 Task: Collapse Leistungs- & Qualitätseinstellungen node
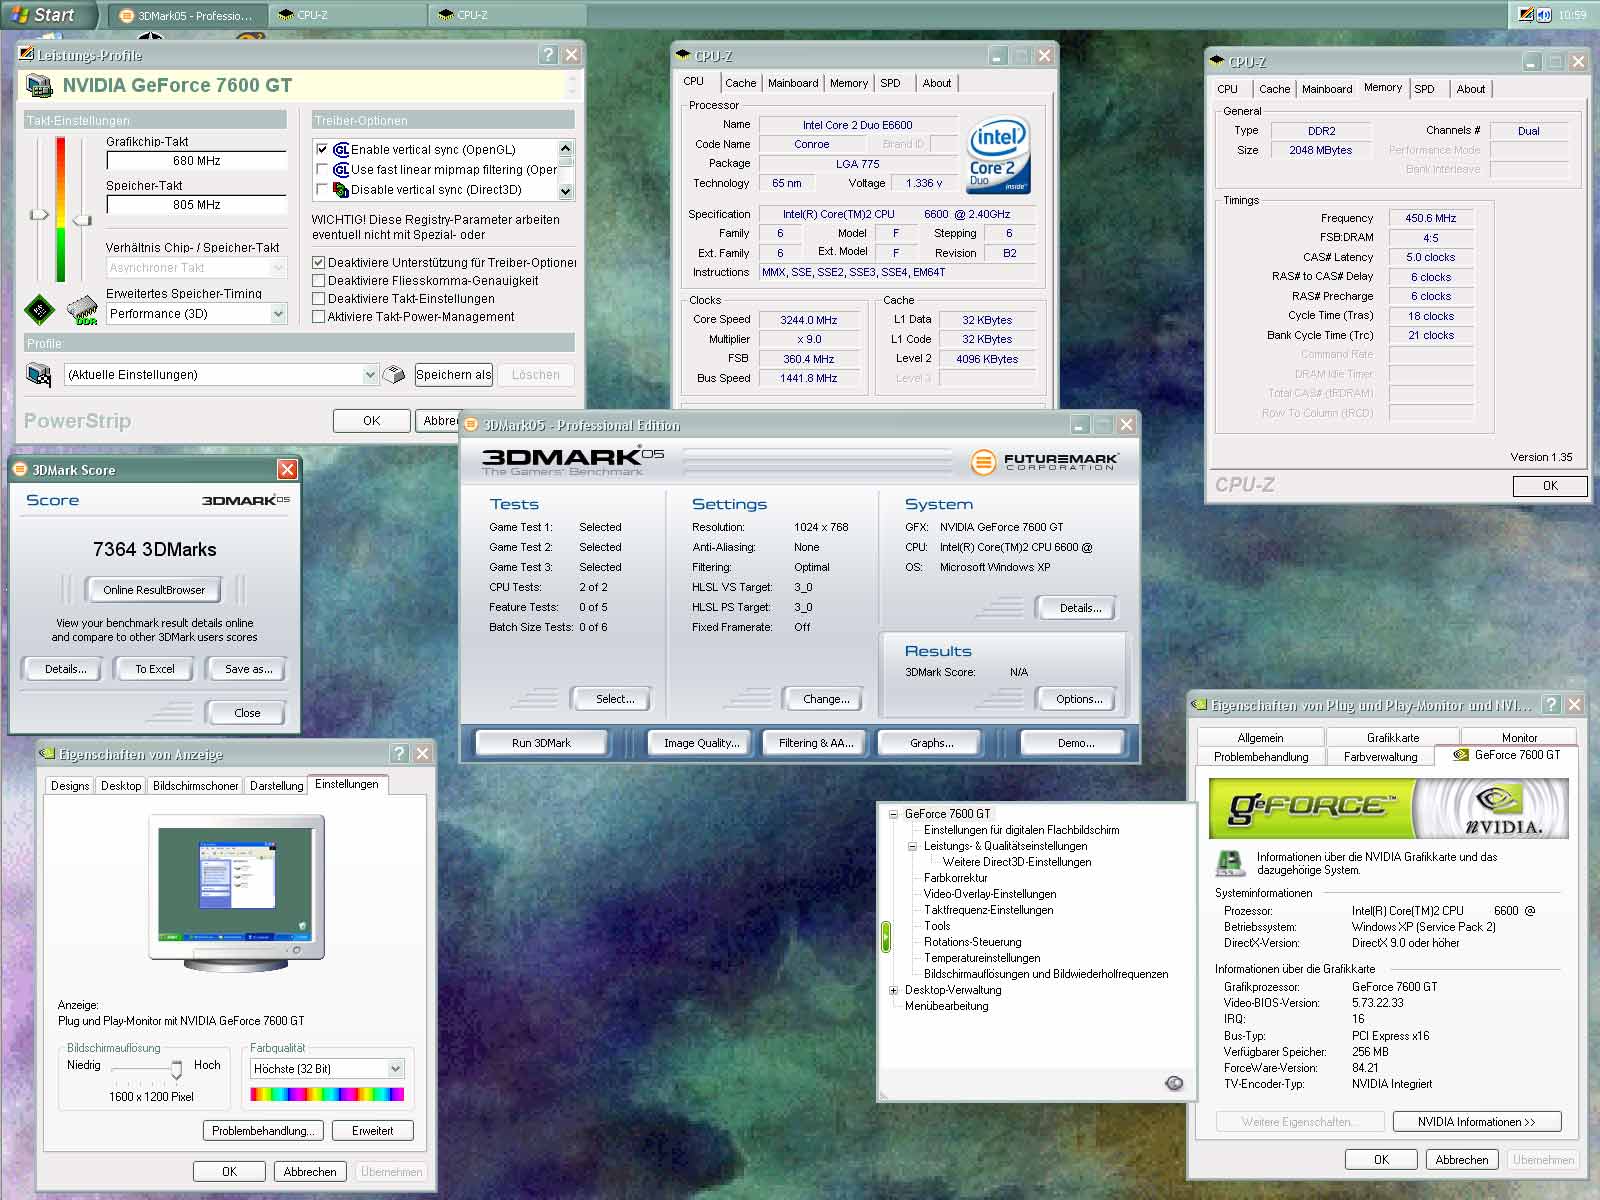[912, 846]
